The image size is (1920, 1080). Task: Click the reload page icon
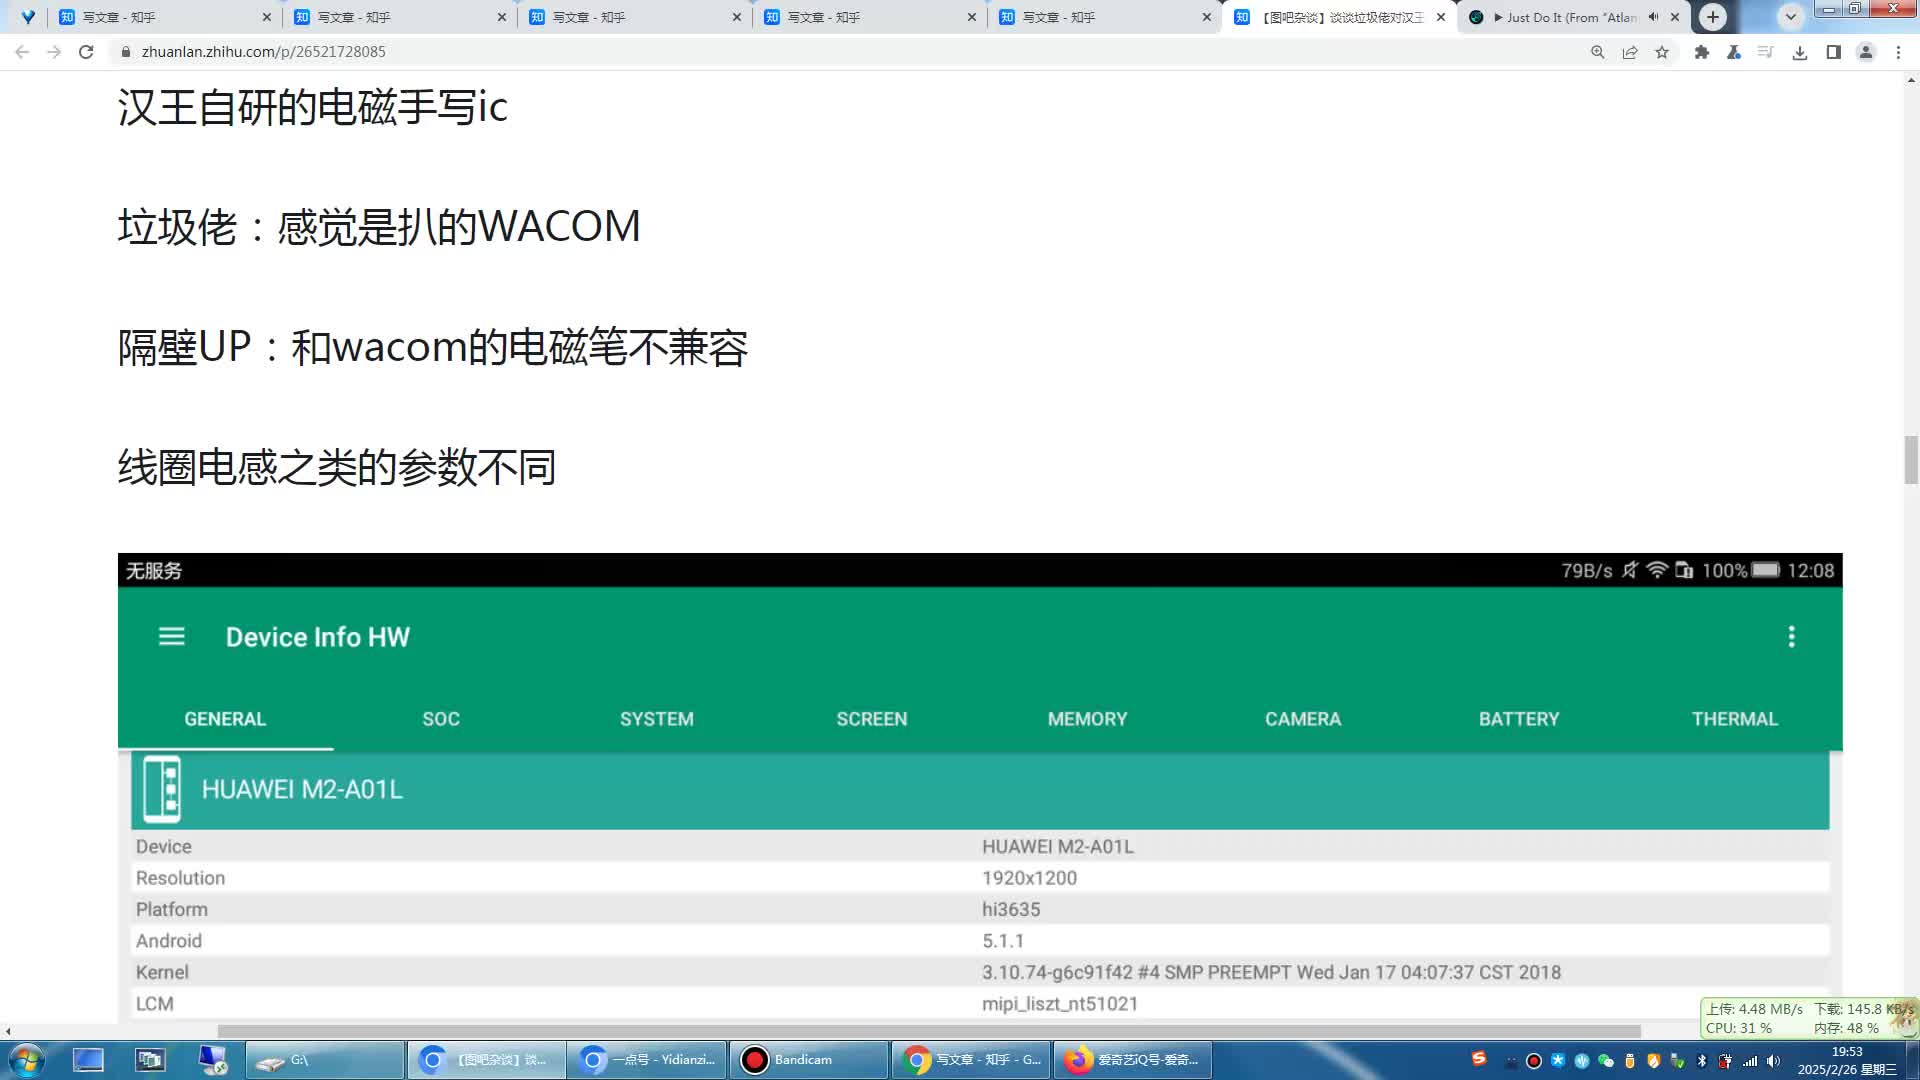(84, 52)
